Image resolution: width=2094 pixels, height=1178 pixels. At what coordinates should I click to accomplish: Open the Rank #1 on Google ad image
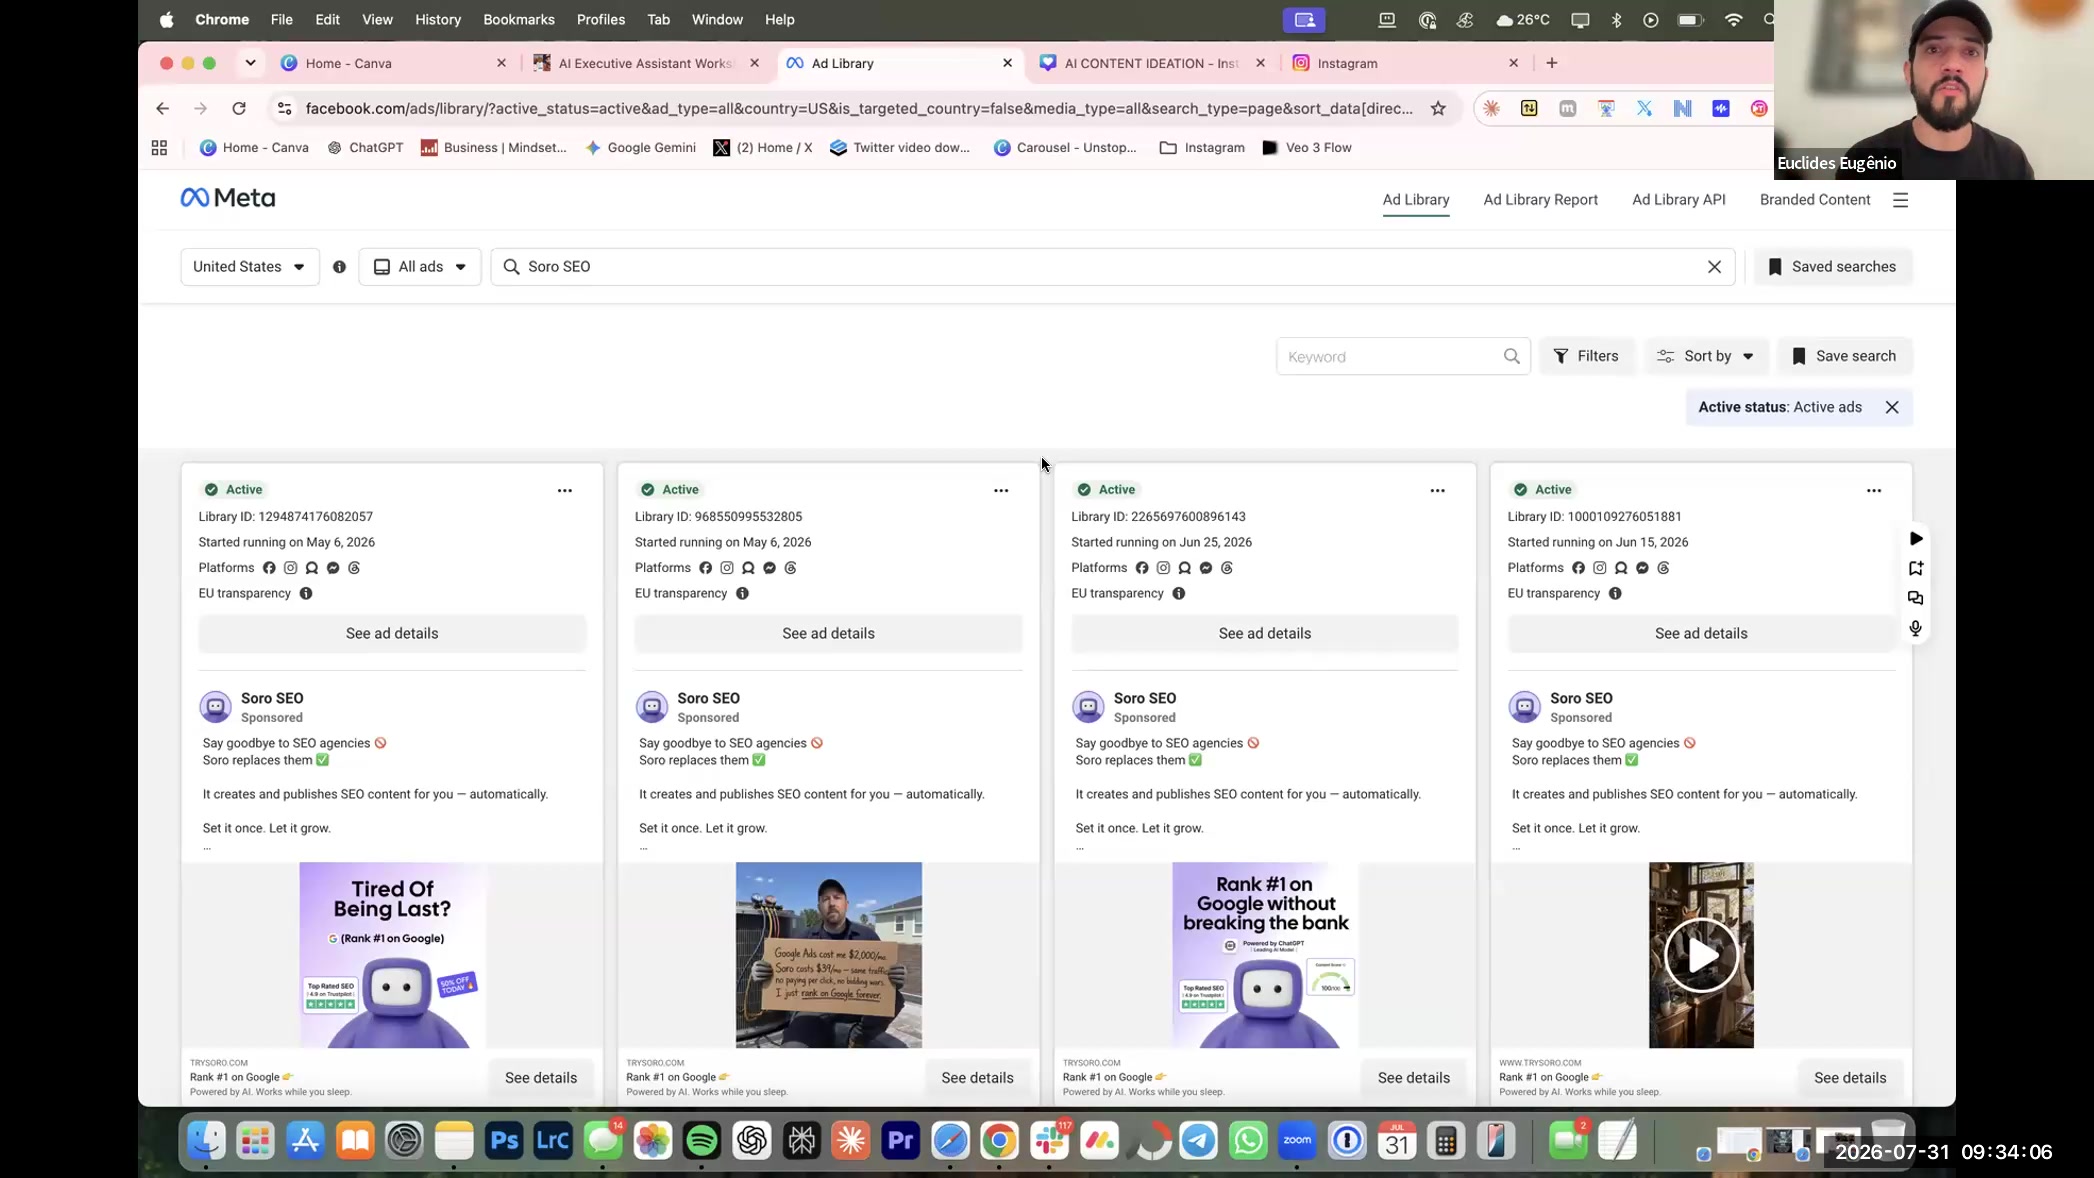tap(1265, 955)
